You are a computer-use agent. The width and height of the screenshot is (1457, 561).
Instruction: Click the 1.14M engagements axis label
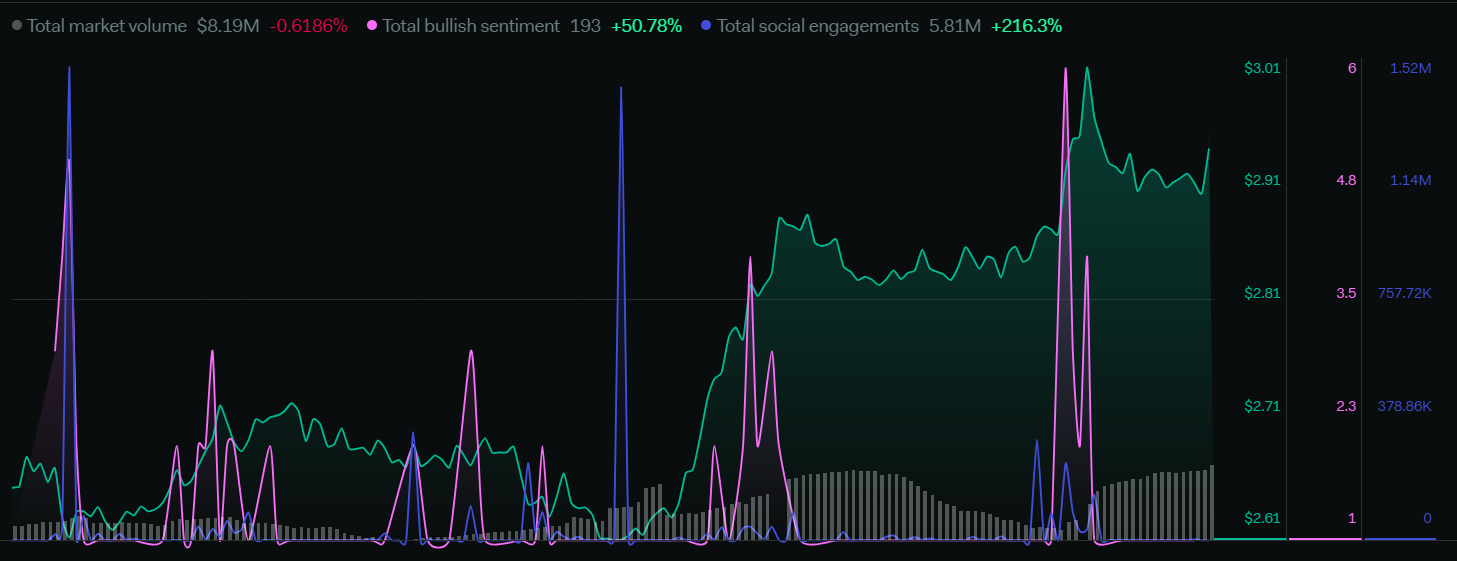tap(1410, 180)
